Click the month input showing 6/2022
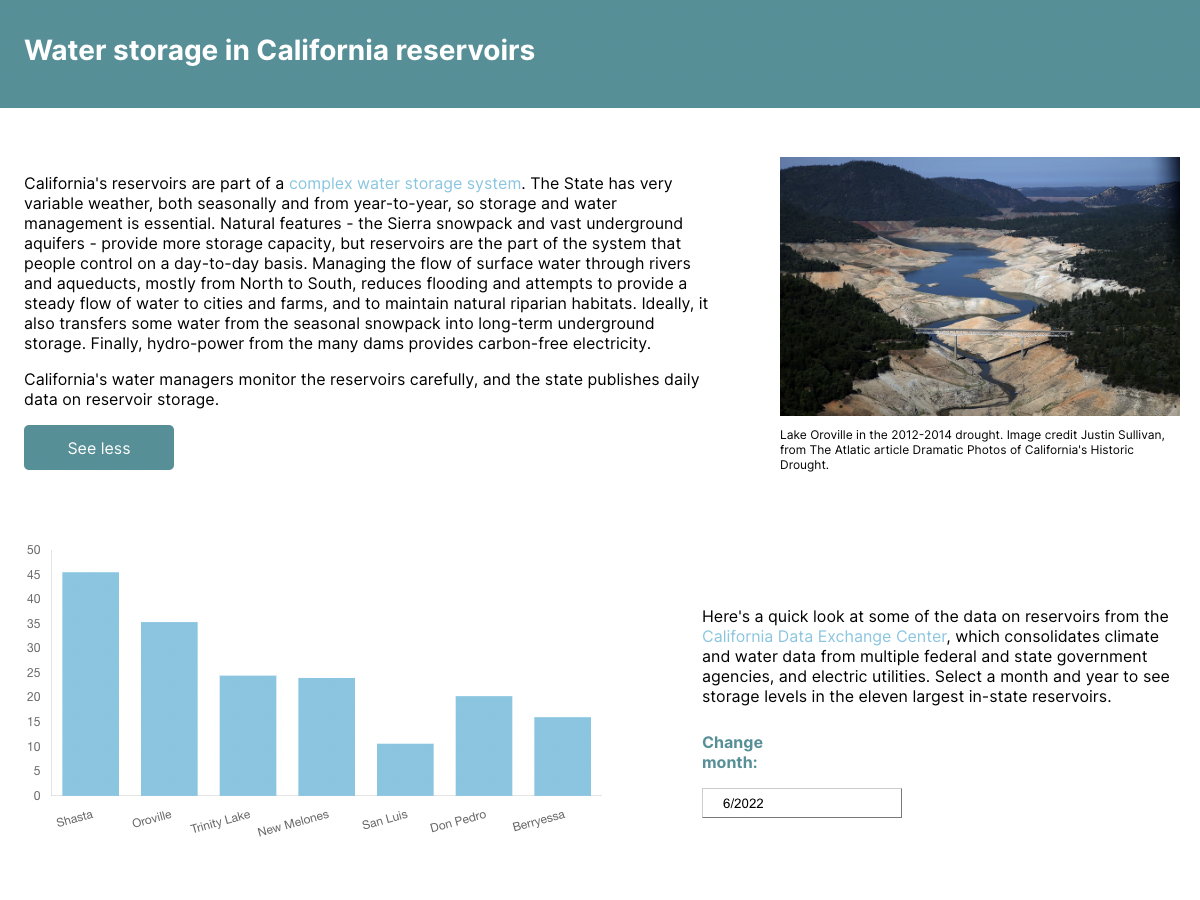This screenshot has height=900, width=1200. coord(801,803)
